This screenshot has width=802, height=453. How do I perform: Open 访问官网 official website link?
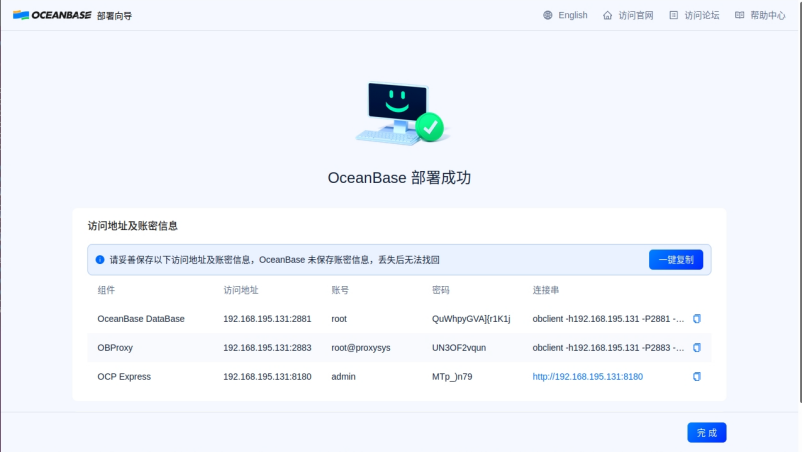pyautogui.click(x=636, y=15)
